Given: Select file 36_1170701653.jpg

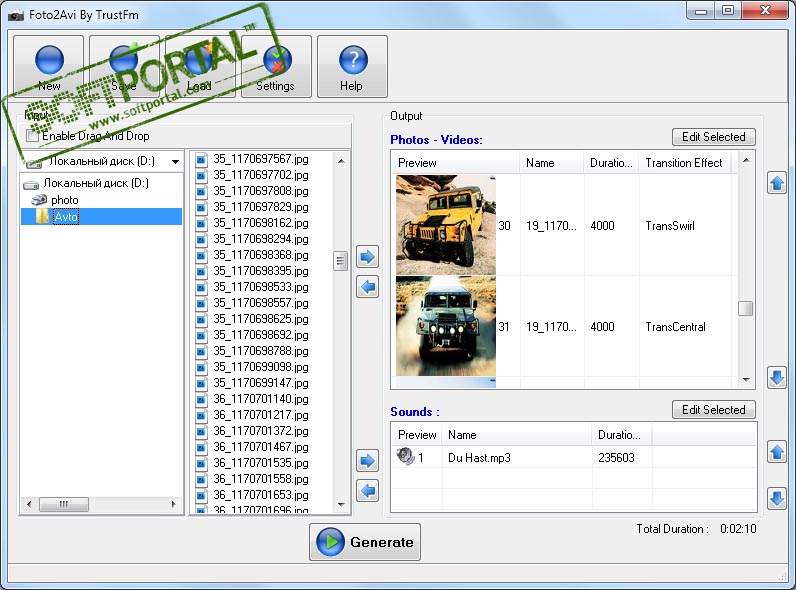Looking at the screenshot, I should pyautogui.click(x=260, y=495).
